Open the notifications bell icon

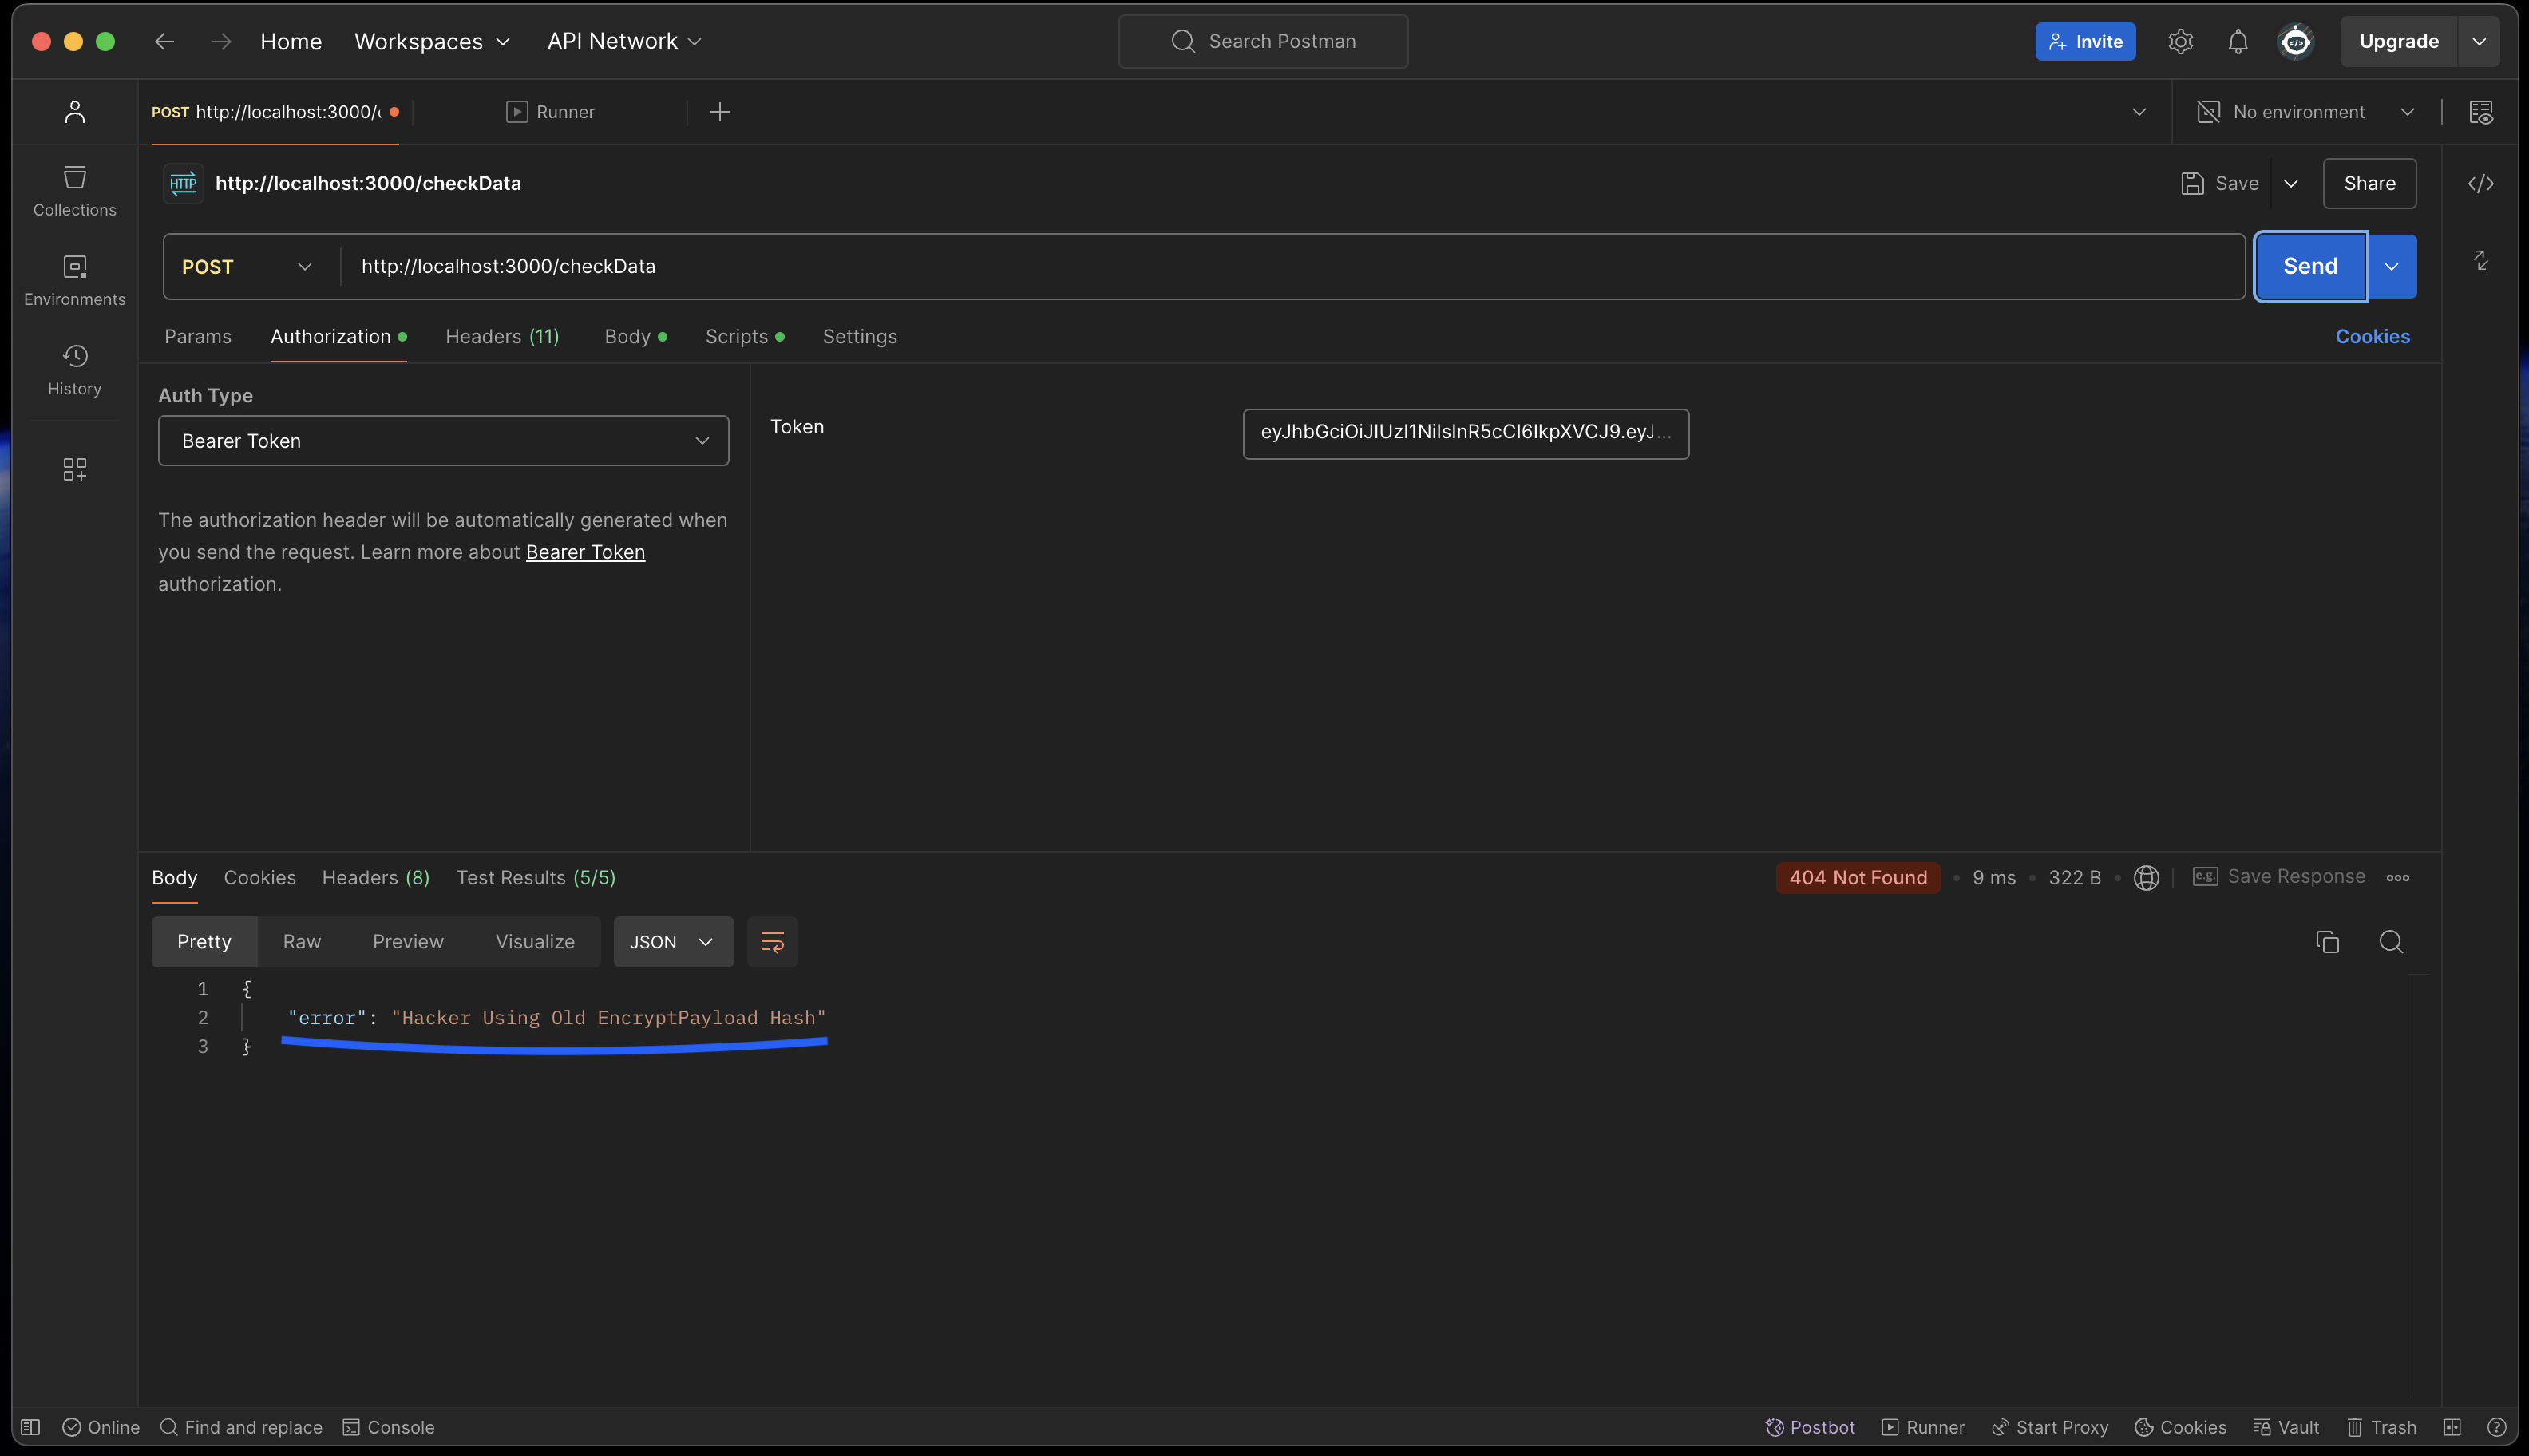click(2237, 41)
